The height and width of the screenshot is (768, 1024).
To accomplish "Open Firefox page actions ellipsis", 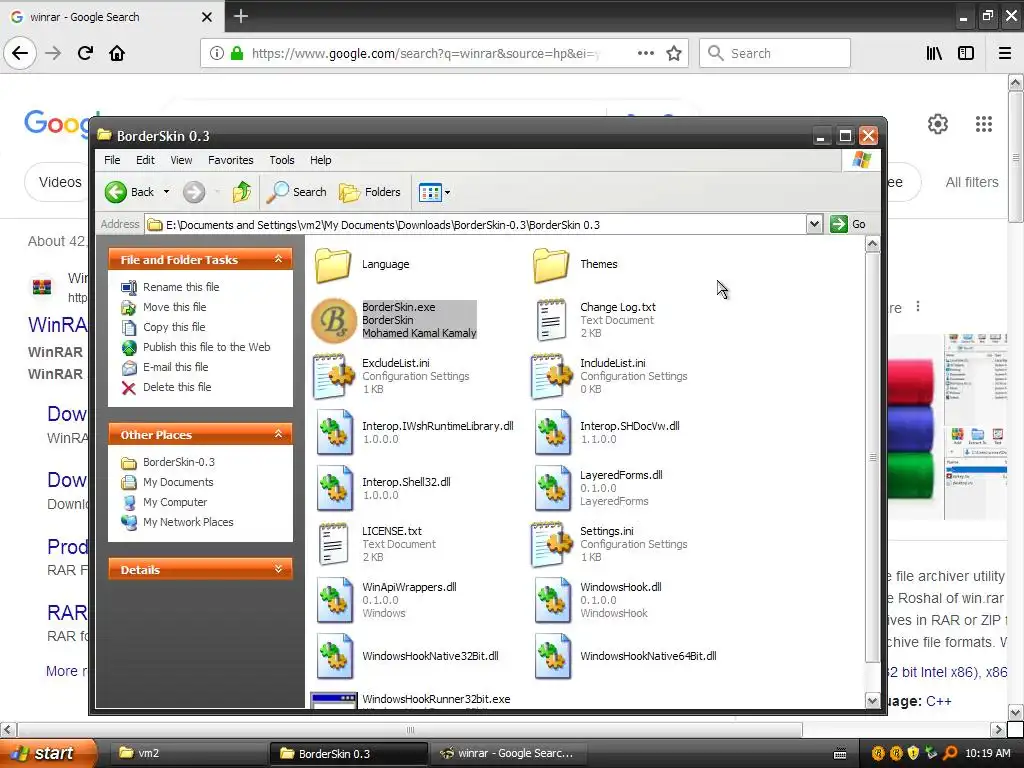I will click(646, 54).
